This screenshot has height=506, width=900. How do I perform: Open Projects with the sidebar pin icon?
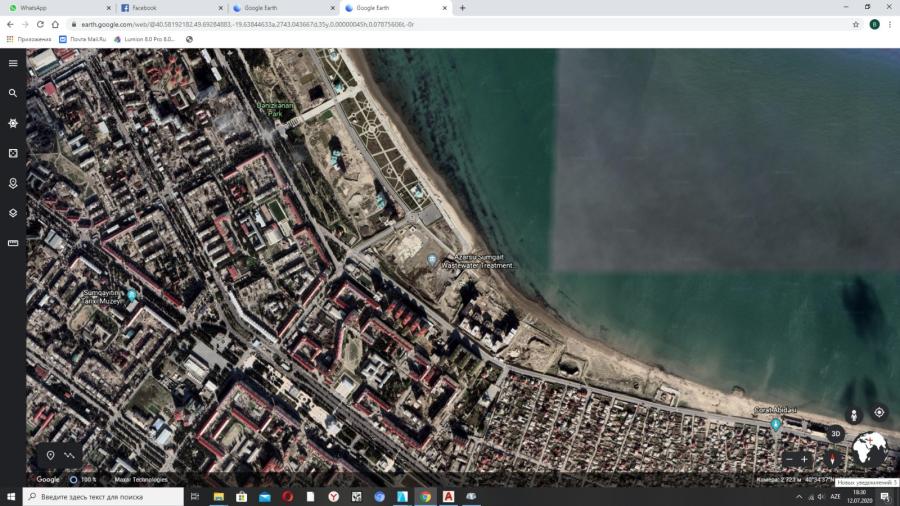13,183
